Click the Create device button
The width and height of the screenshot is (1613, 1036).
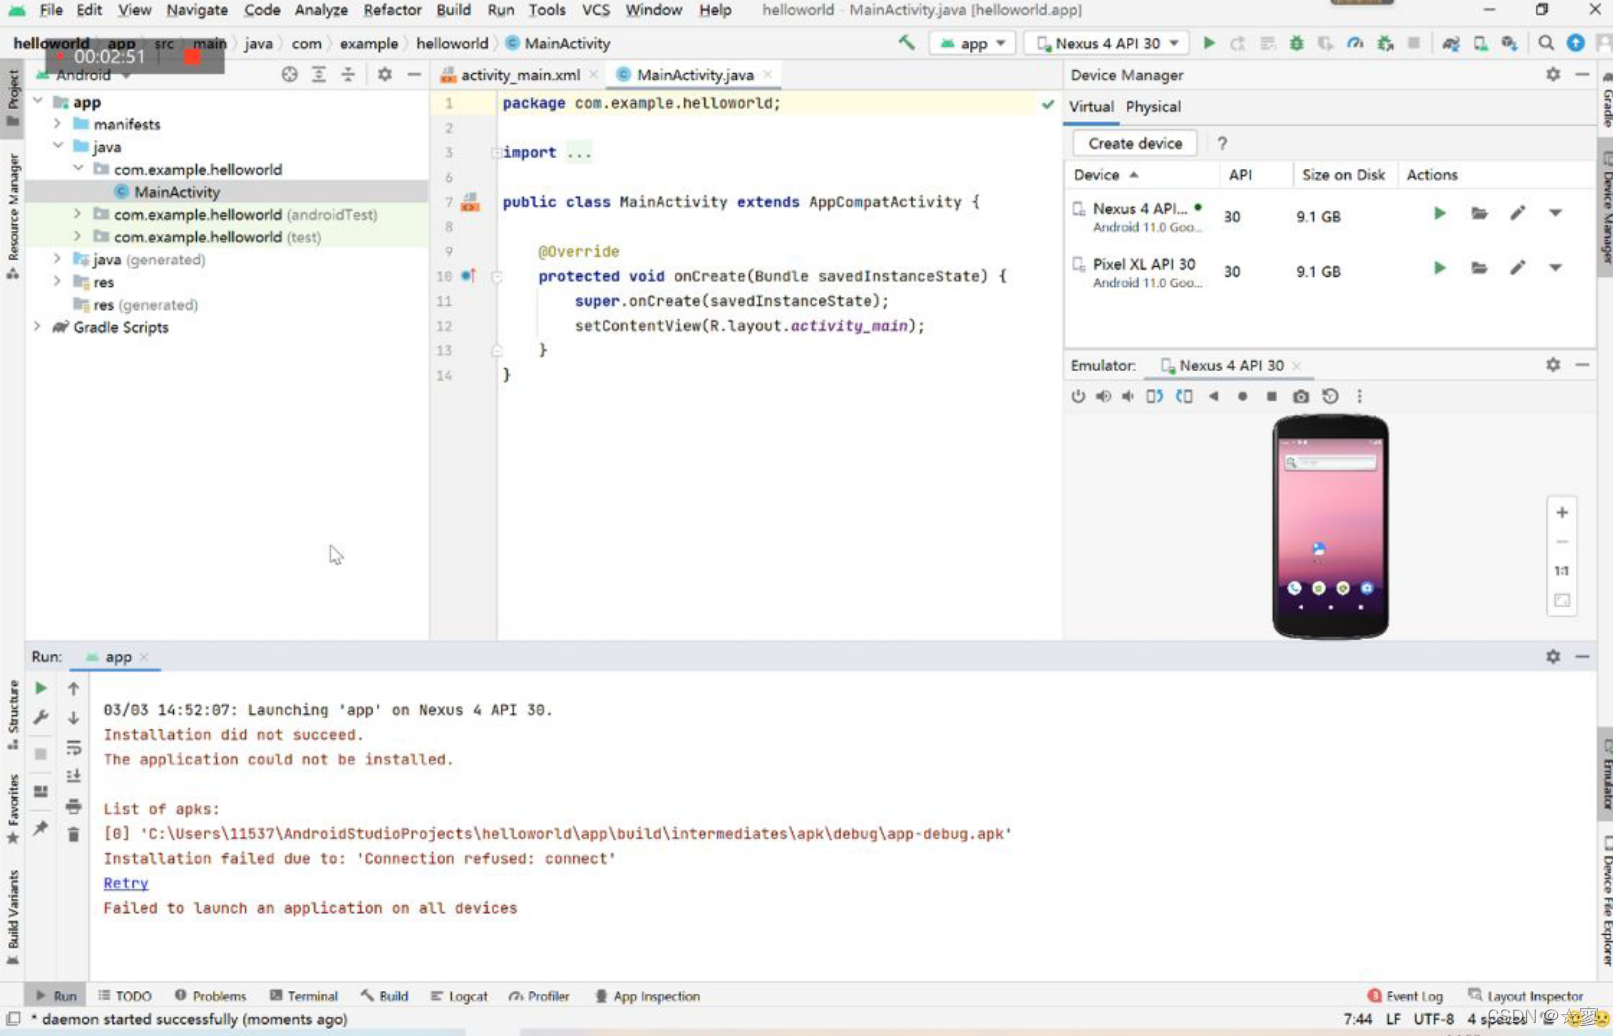pyautogui.click(x=1135, y=143)
